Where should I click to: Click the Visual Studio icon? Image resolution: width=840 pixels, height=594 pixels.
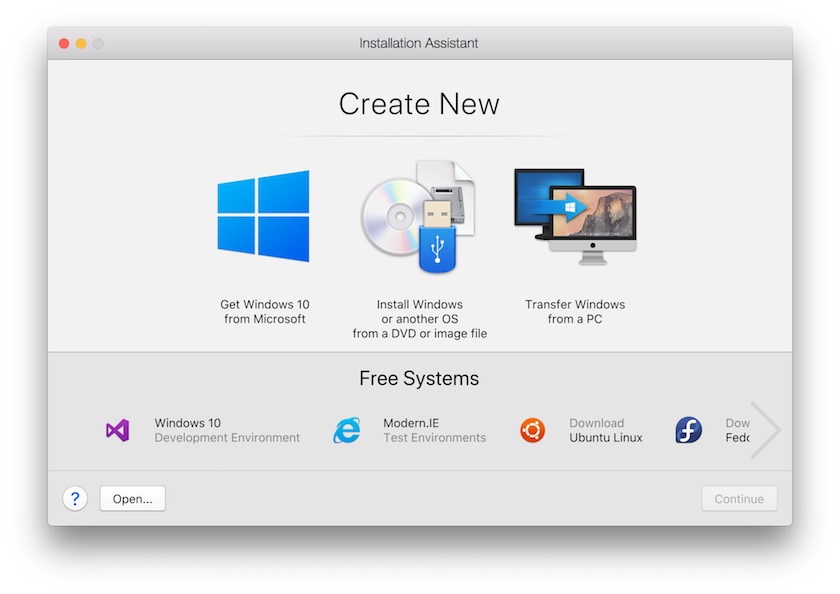point(117,430)
